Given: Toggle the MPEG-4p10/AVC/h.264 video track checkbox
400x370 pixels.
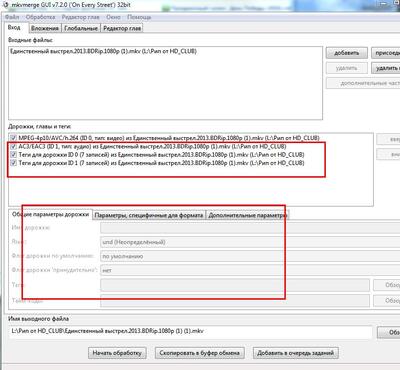Looking at the screenshot, I should coord(13,138).
